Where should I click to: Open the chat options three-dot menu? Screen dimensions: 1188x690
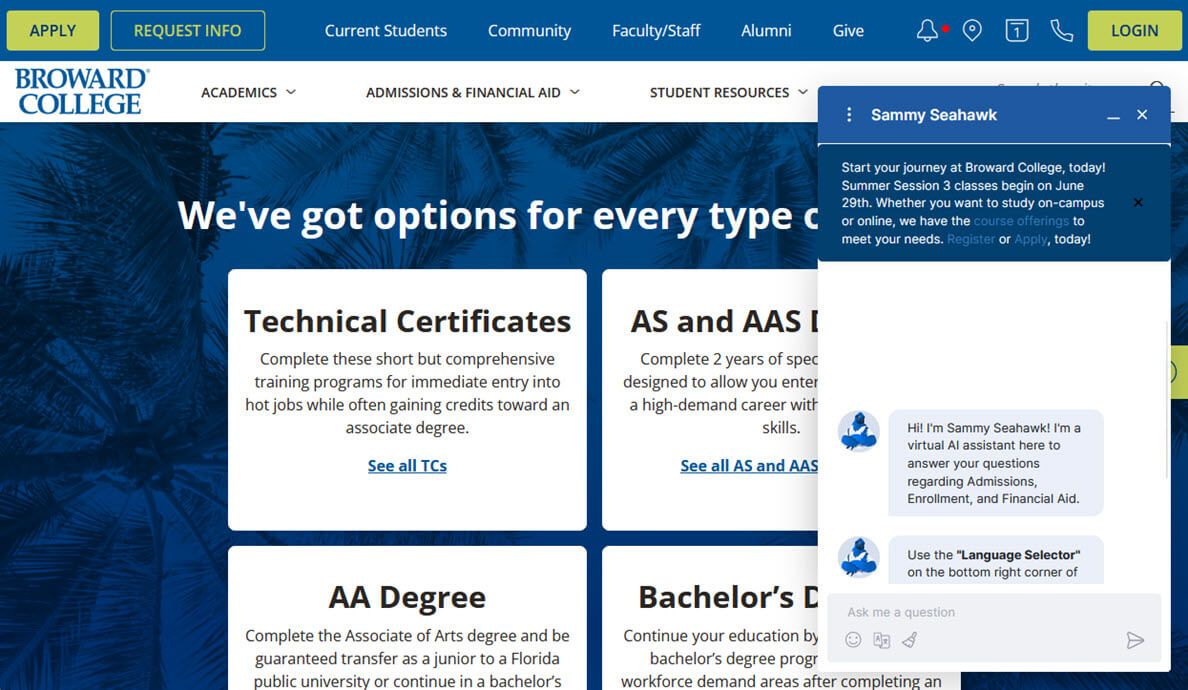tap(849, 114)
